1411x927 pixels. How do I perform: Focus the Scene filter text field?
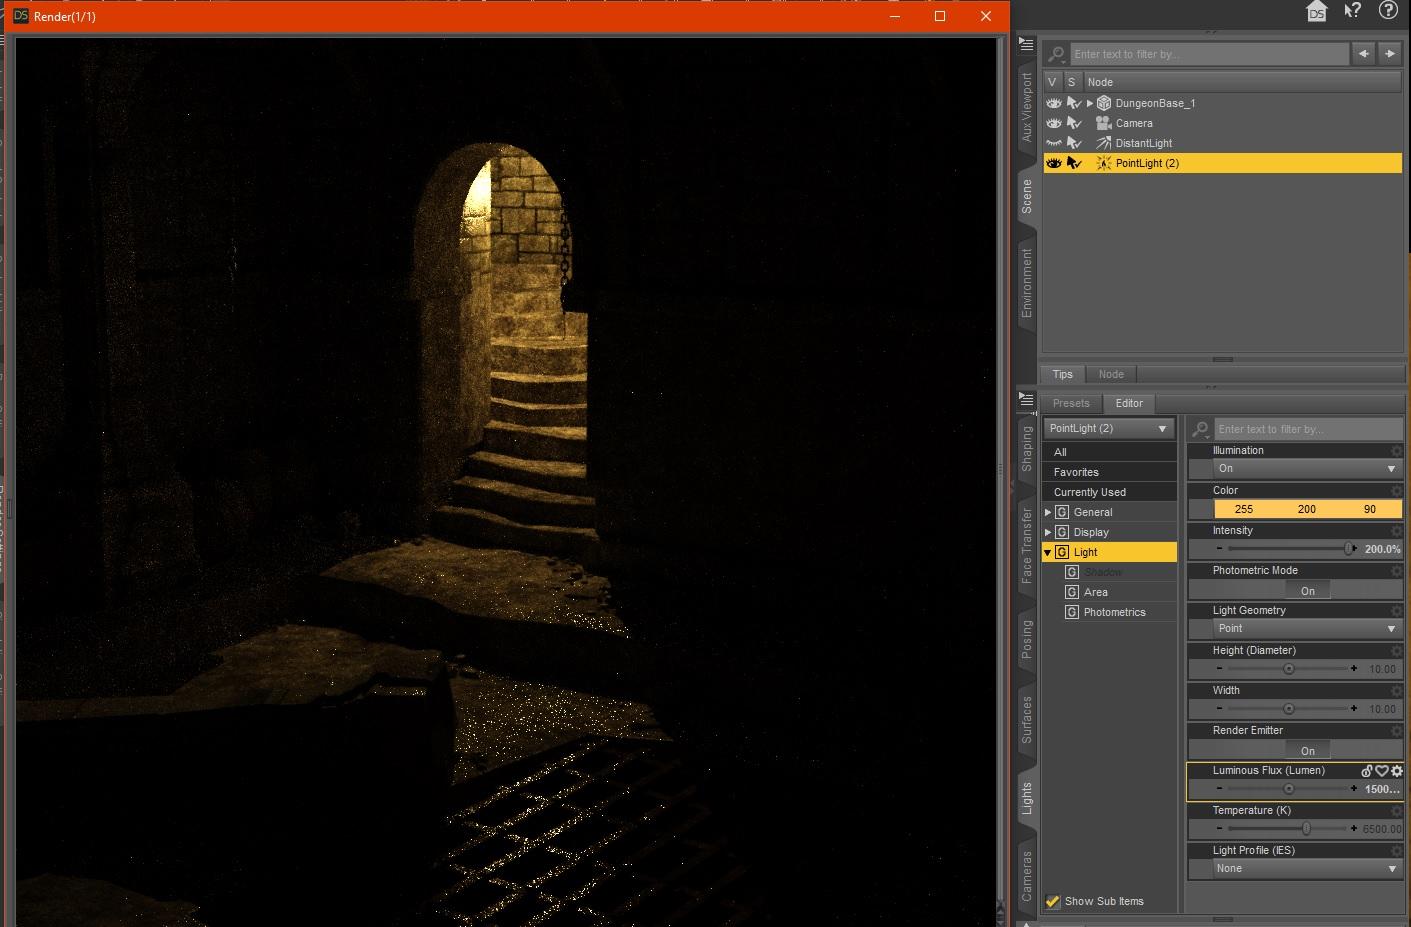coord(1209,54)
